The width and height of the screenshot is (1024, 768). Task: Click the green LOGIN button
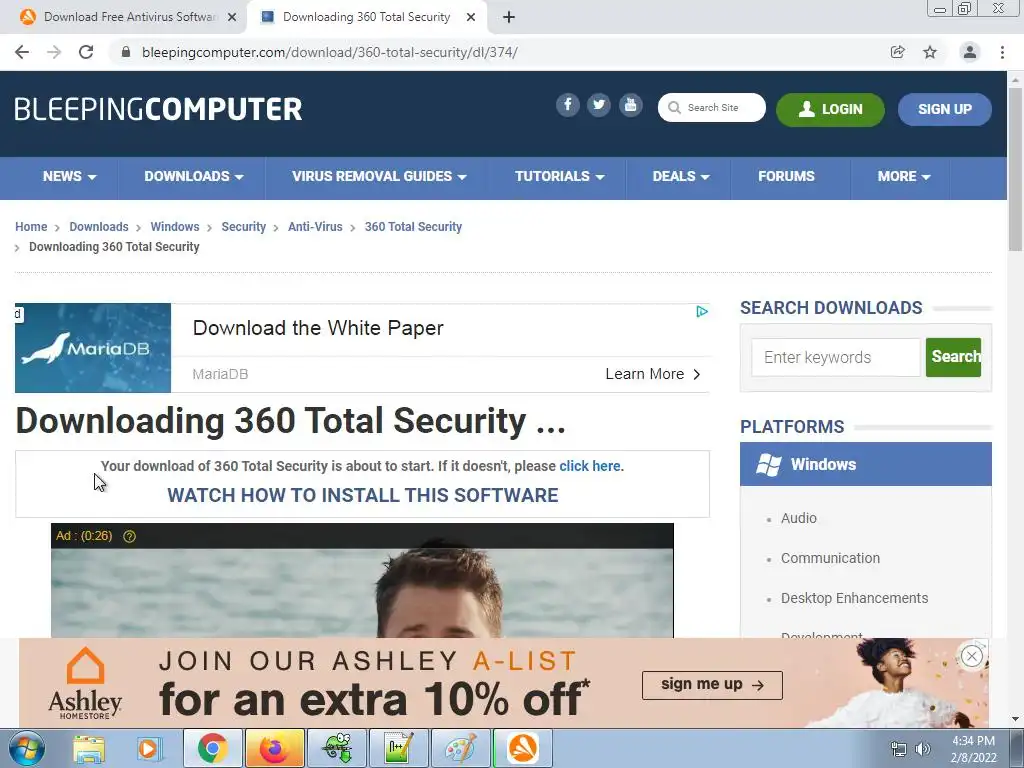830,109
